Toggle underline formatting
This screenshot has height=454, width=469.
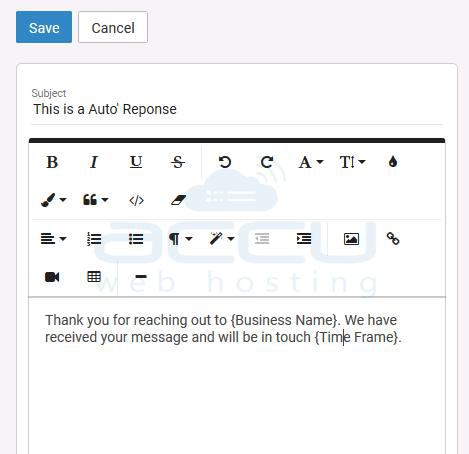click(x=136, y=162)
